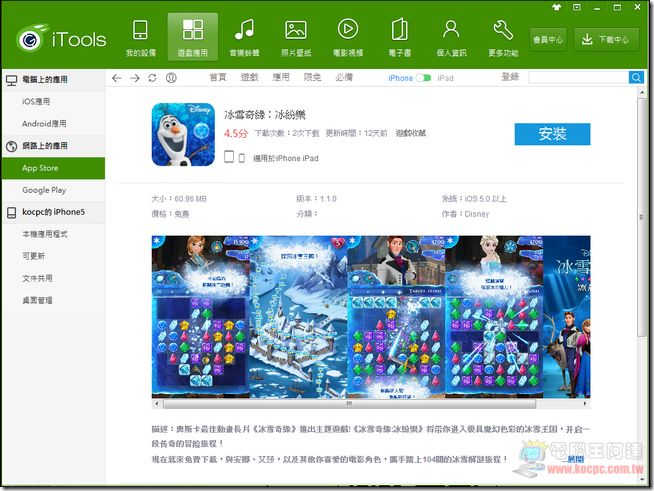The width and height of the screenshot is (654, 491).
Task: Expand description with 展開 link
Action: (576, 459)
